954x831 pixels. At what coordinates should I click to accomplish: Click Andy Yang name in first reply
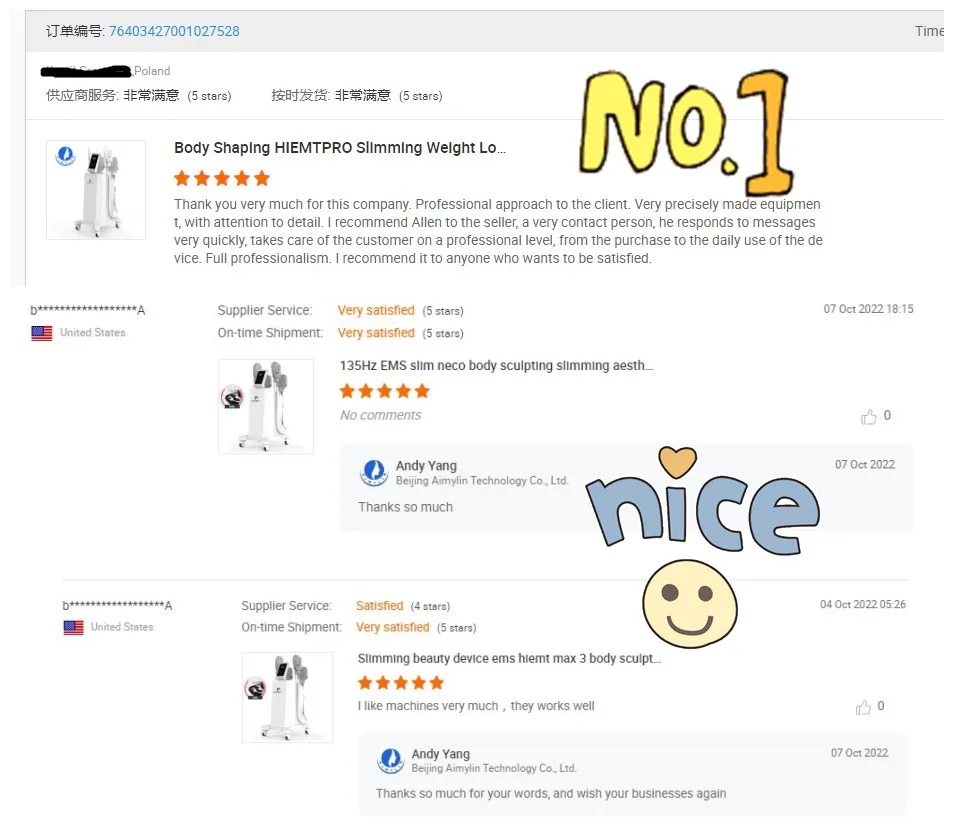426,465
